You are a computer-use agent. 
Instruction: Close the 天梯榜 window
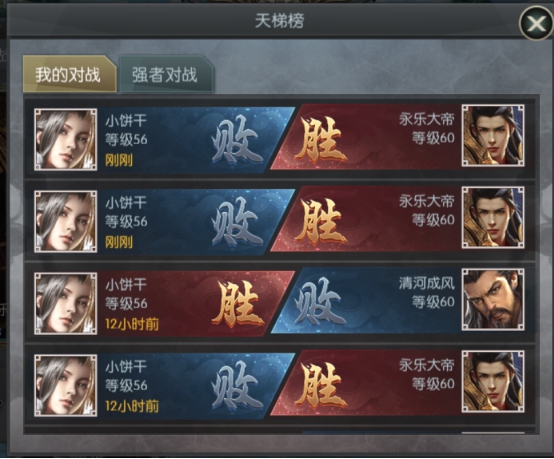[x=536, y=24]
